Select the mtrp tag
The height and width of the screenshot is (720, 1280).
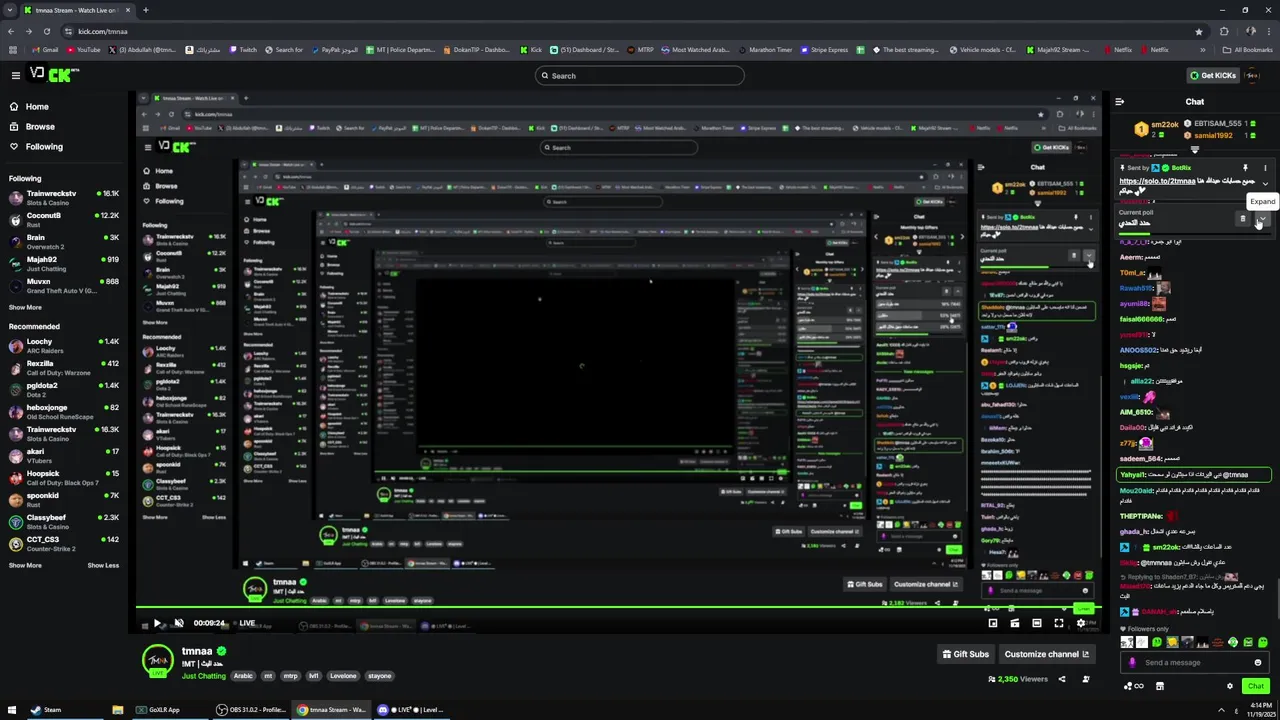290,676
